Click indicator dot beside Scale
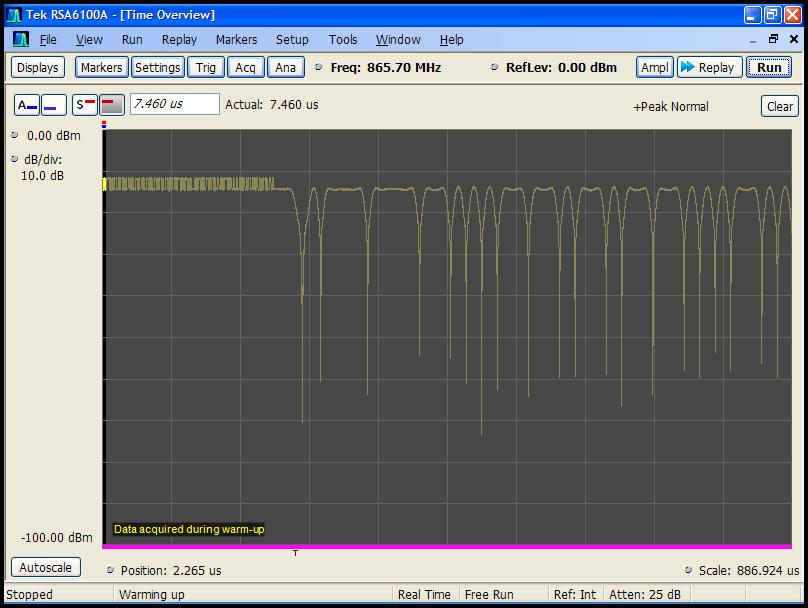Viewport: 808px width, 608px height. 688,569
